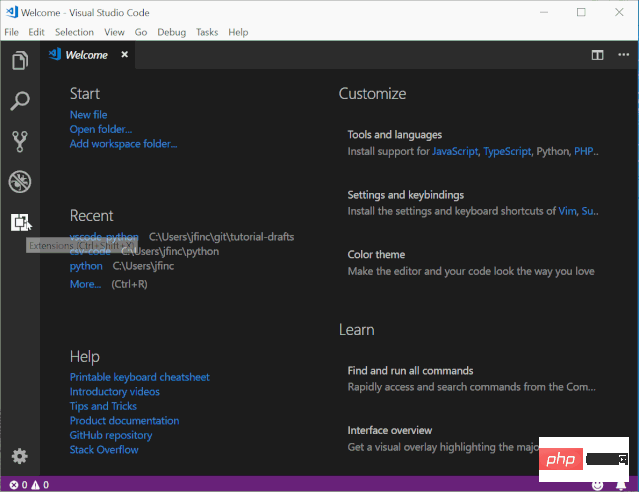Install TypeScript support link

tap(507, 152)
